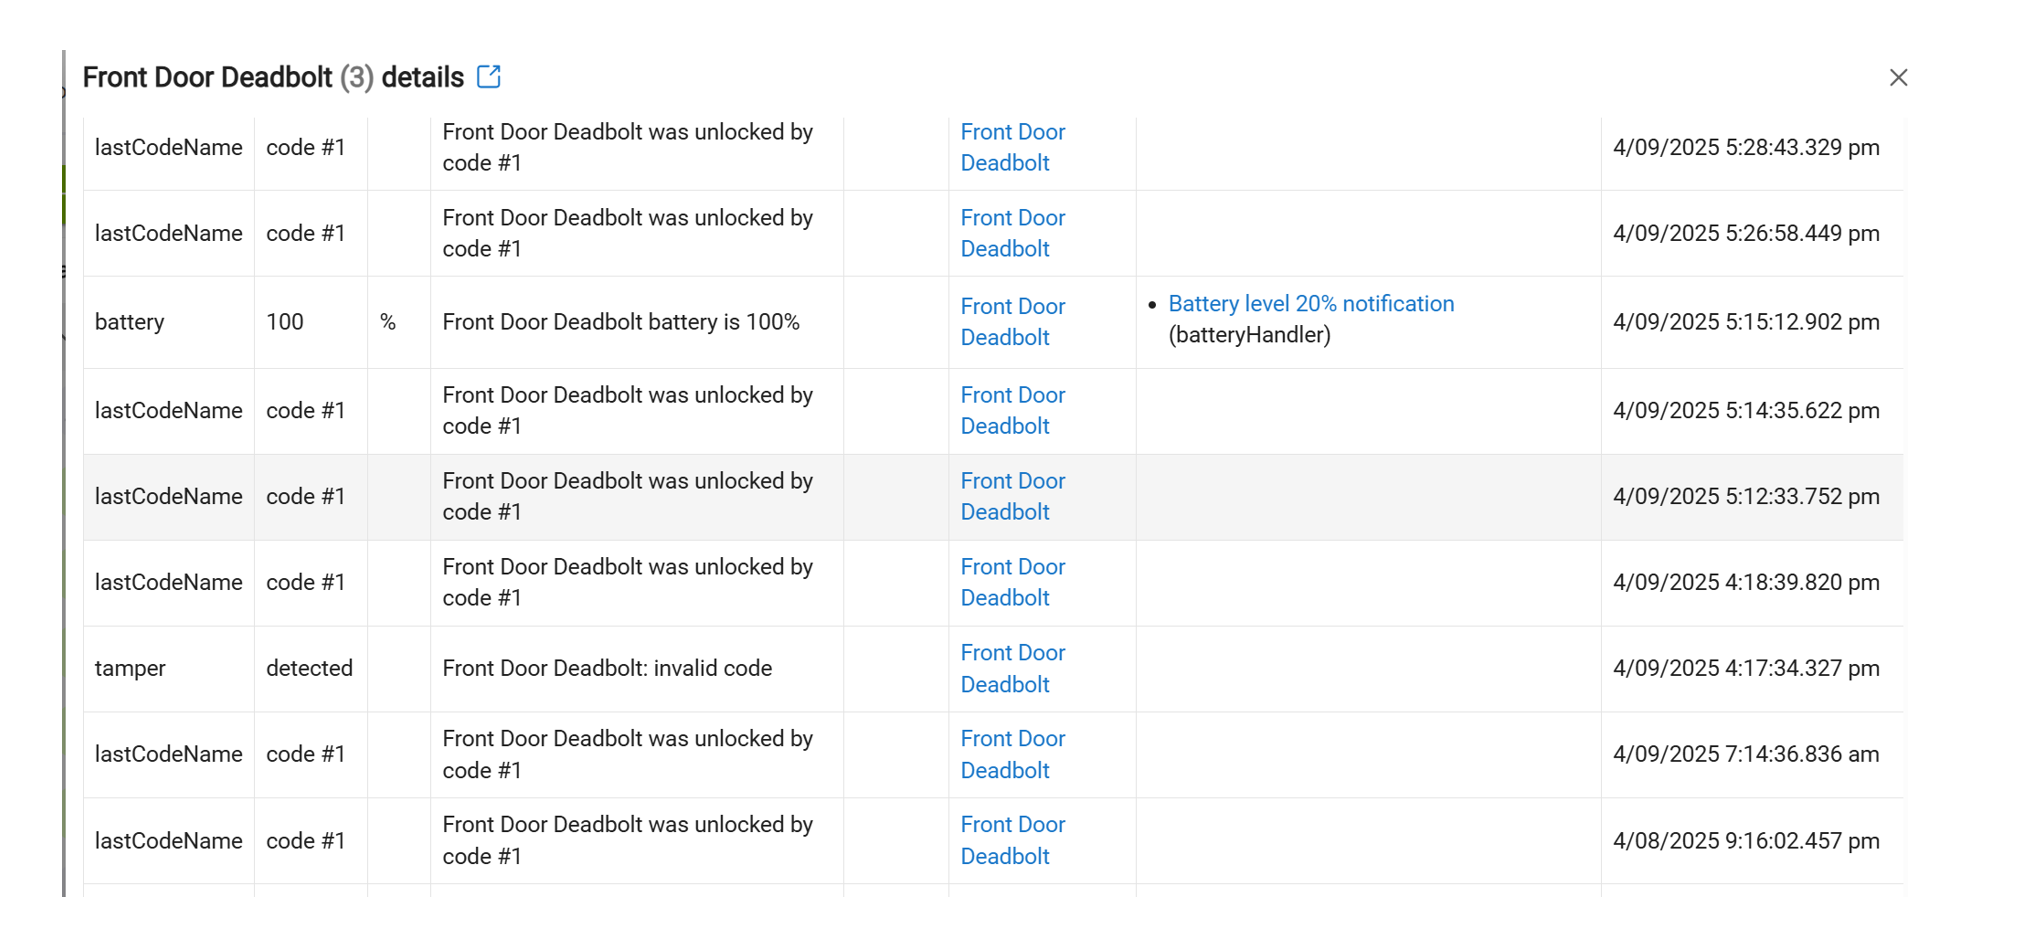The image size is (2031, 950).
Task: Click device link for 4/08/2025 9:16:02.457 pm event
Action: 1012,840
